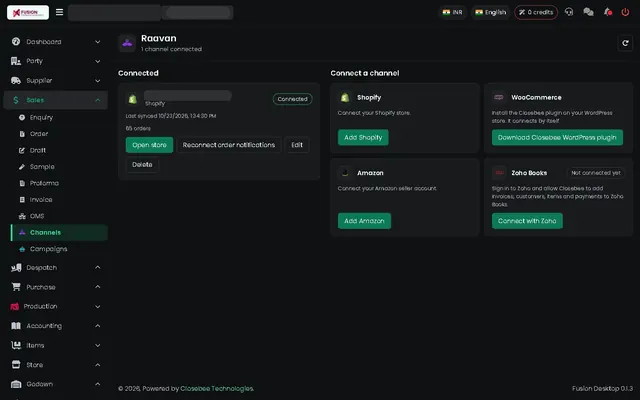The image size is (640, 400).
Task: Click 'Fusion Desktop 0.1.3' version text
Action: pos(602,389)
